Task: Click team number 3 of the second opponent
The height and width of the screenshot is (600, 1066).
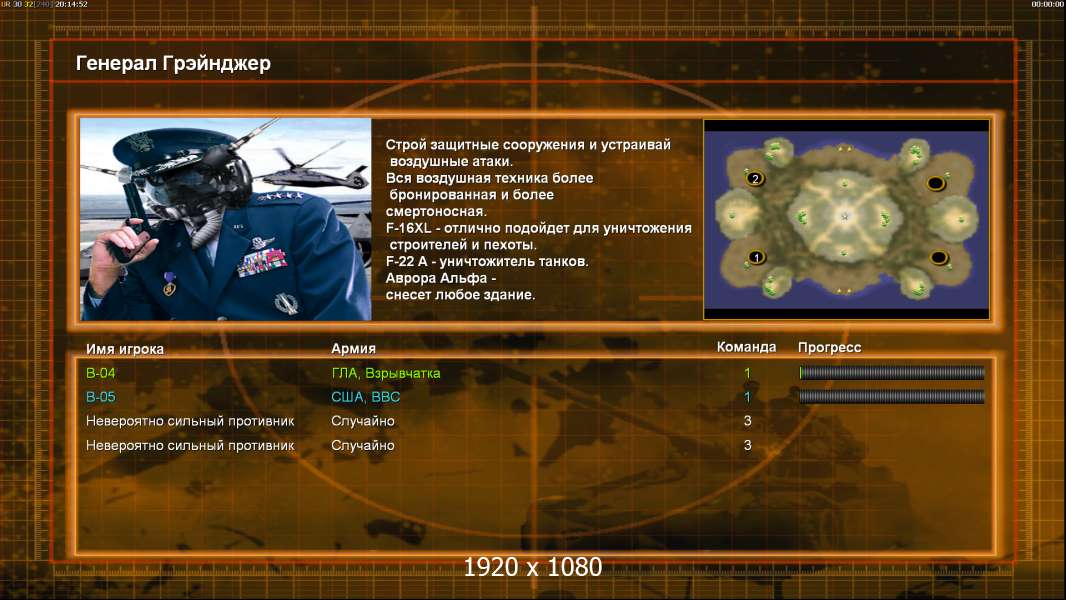Action: pos(747,446)
